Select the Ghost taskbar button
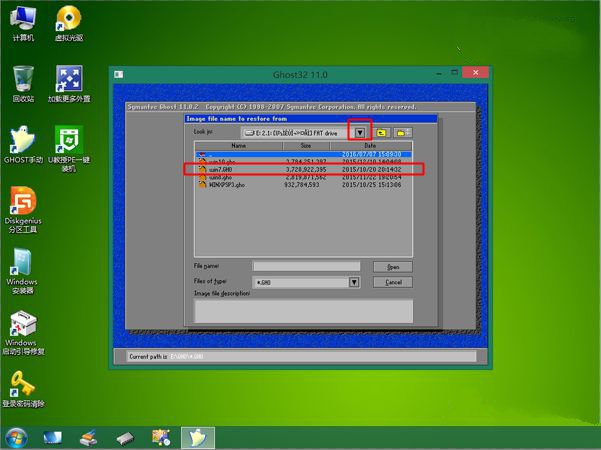 click(x=198, y=438)
